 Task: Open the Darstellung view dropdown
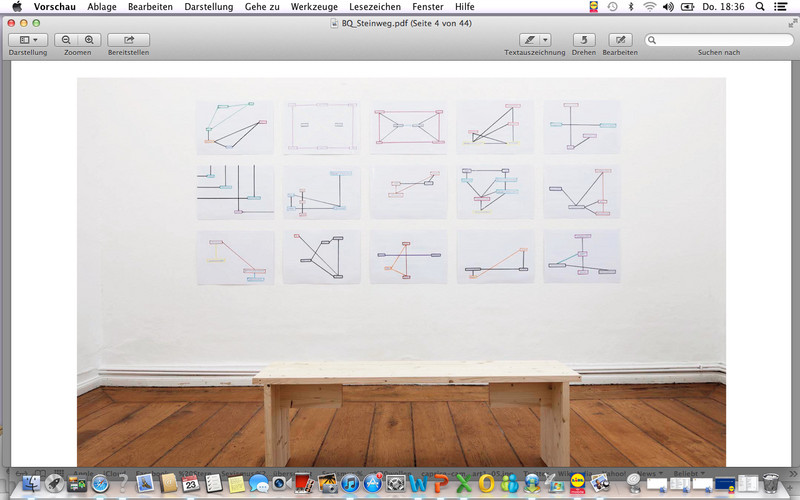coord(27,40)
